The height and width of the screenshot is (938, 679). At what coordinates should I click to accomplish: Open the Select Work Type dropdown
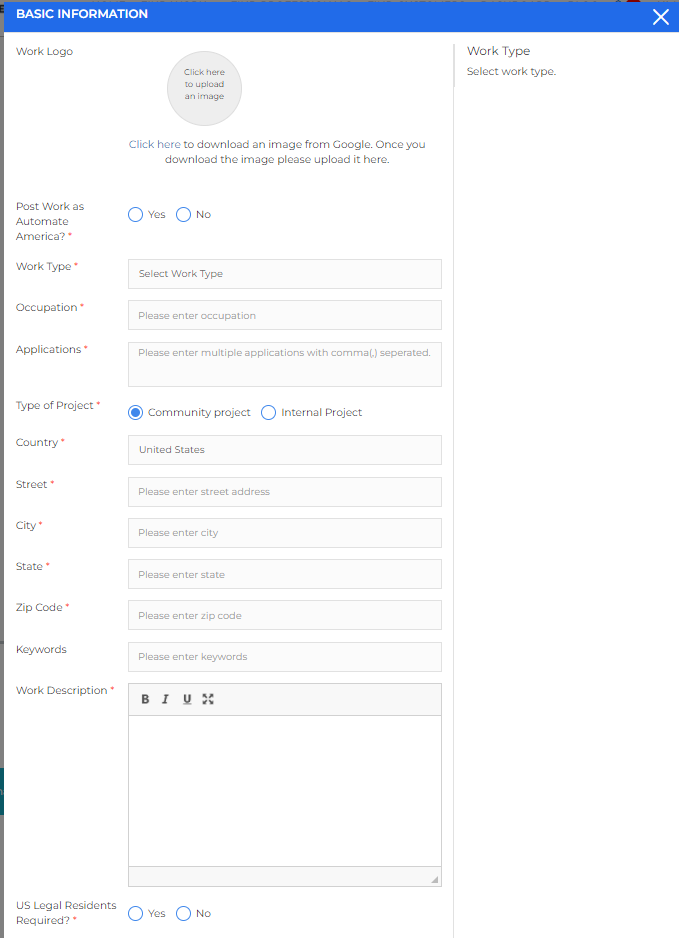click(284, 274)
